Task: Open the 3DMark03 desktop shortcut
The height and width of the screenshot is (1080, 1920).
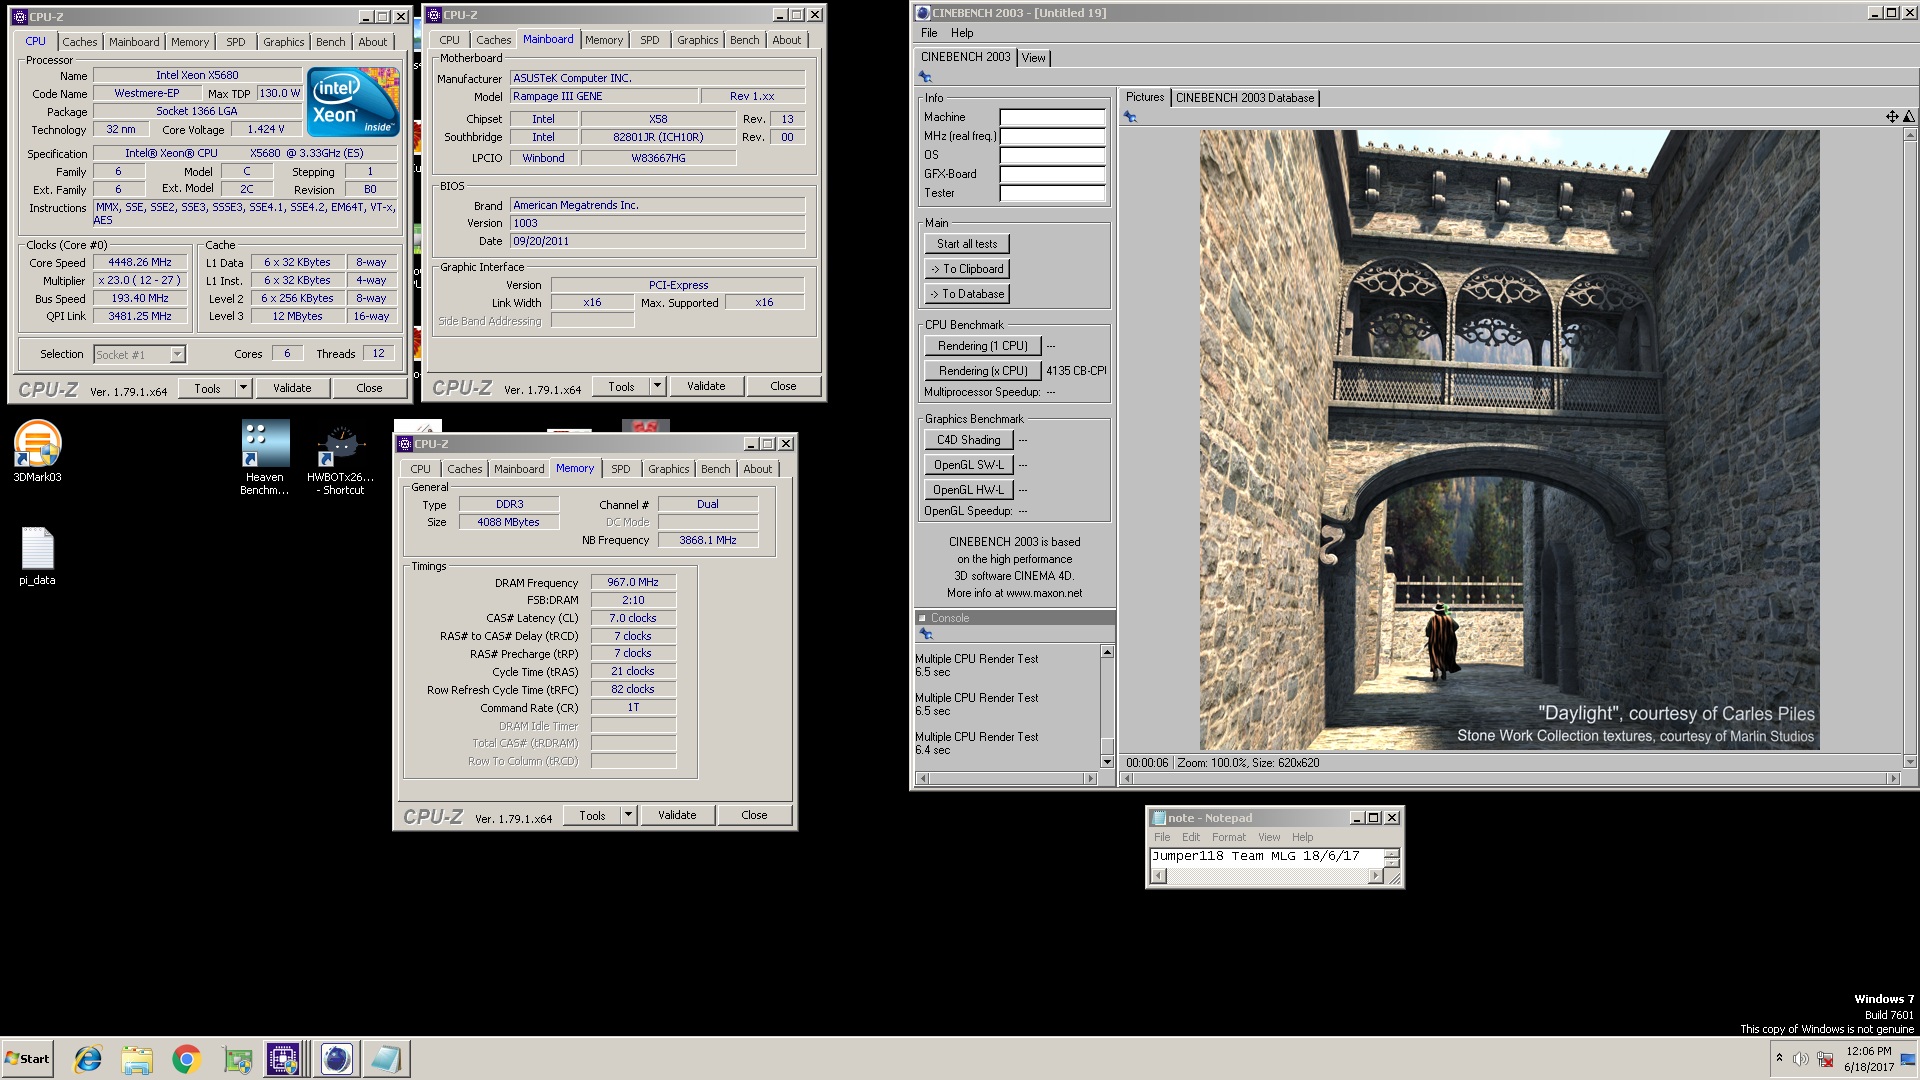Action: click(x=37, y=452)
